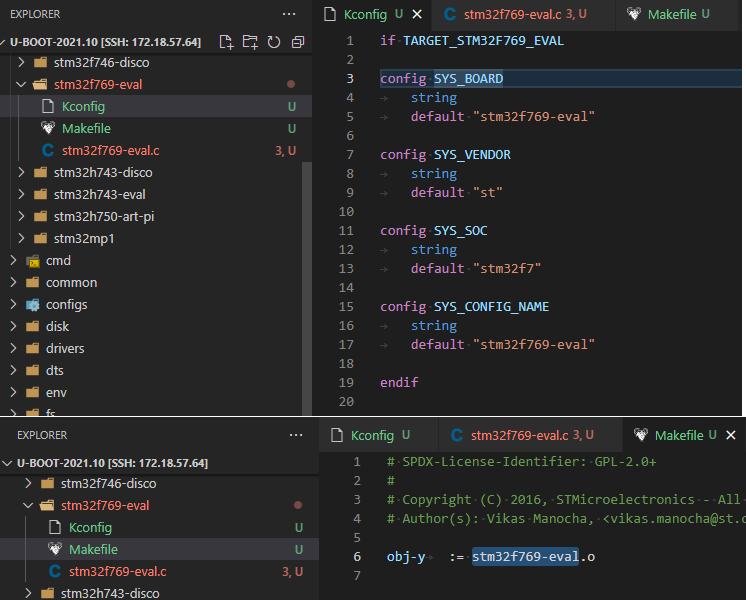Screen dimensions: 746x600
Task: Click SPDX-License-Identifier comment line
Action: click(522, 462)
